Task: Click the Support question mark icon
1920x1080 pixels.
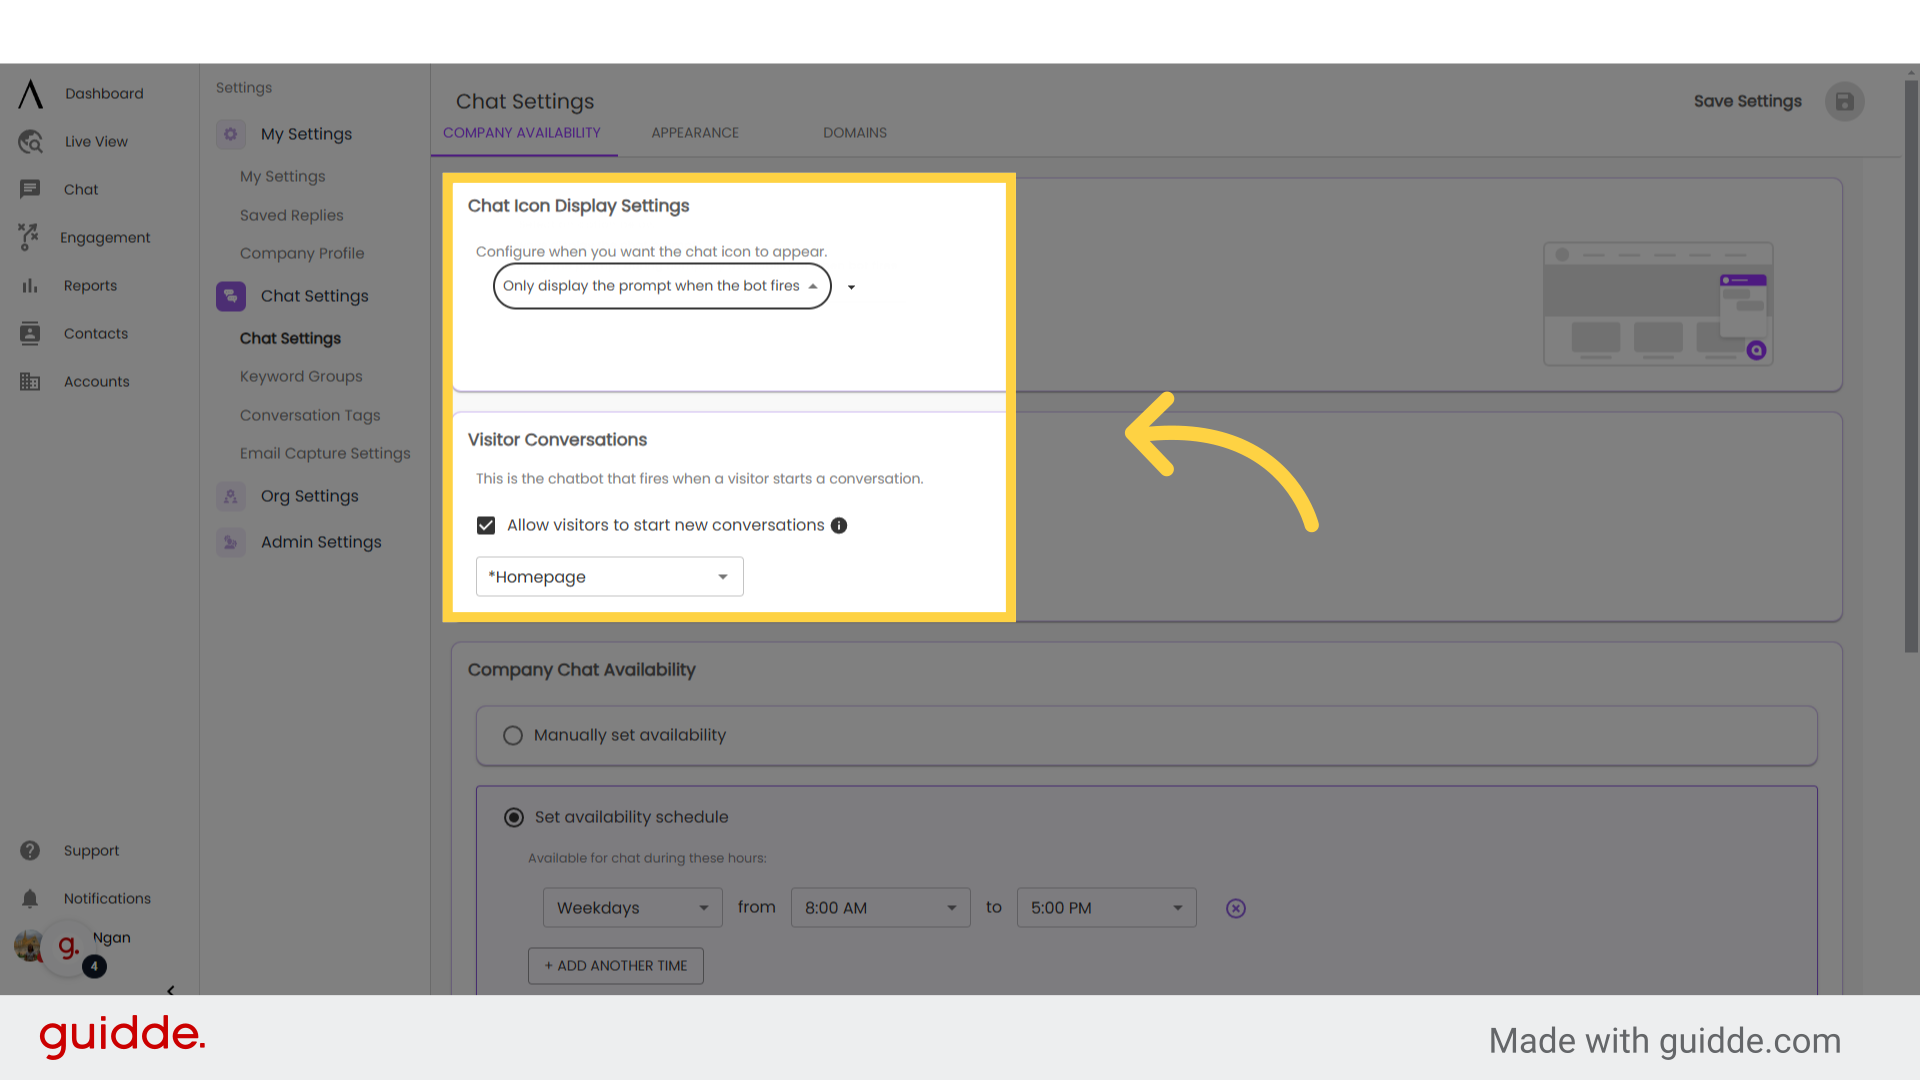Action: (x=30, y=850)
